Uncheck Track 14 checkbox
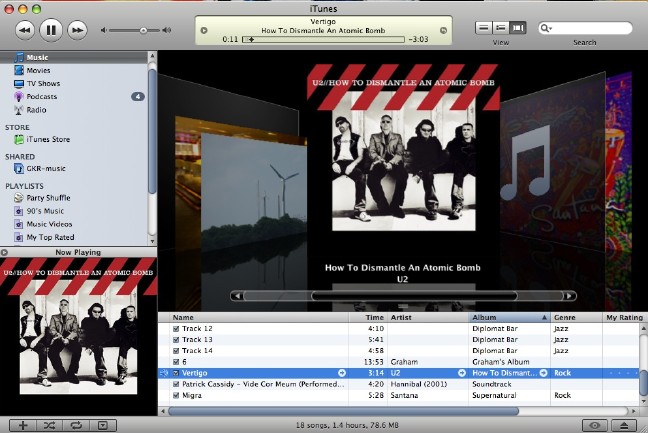Image resolution: width=648 pixels, height=433 pixels. 176,351
